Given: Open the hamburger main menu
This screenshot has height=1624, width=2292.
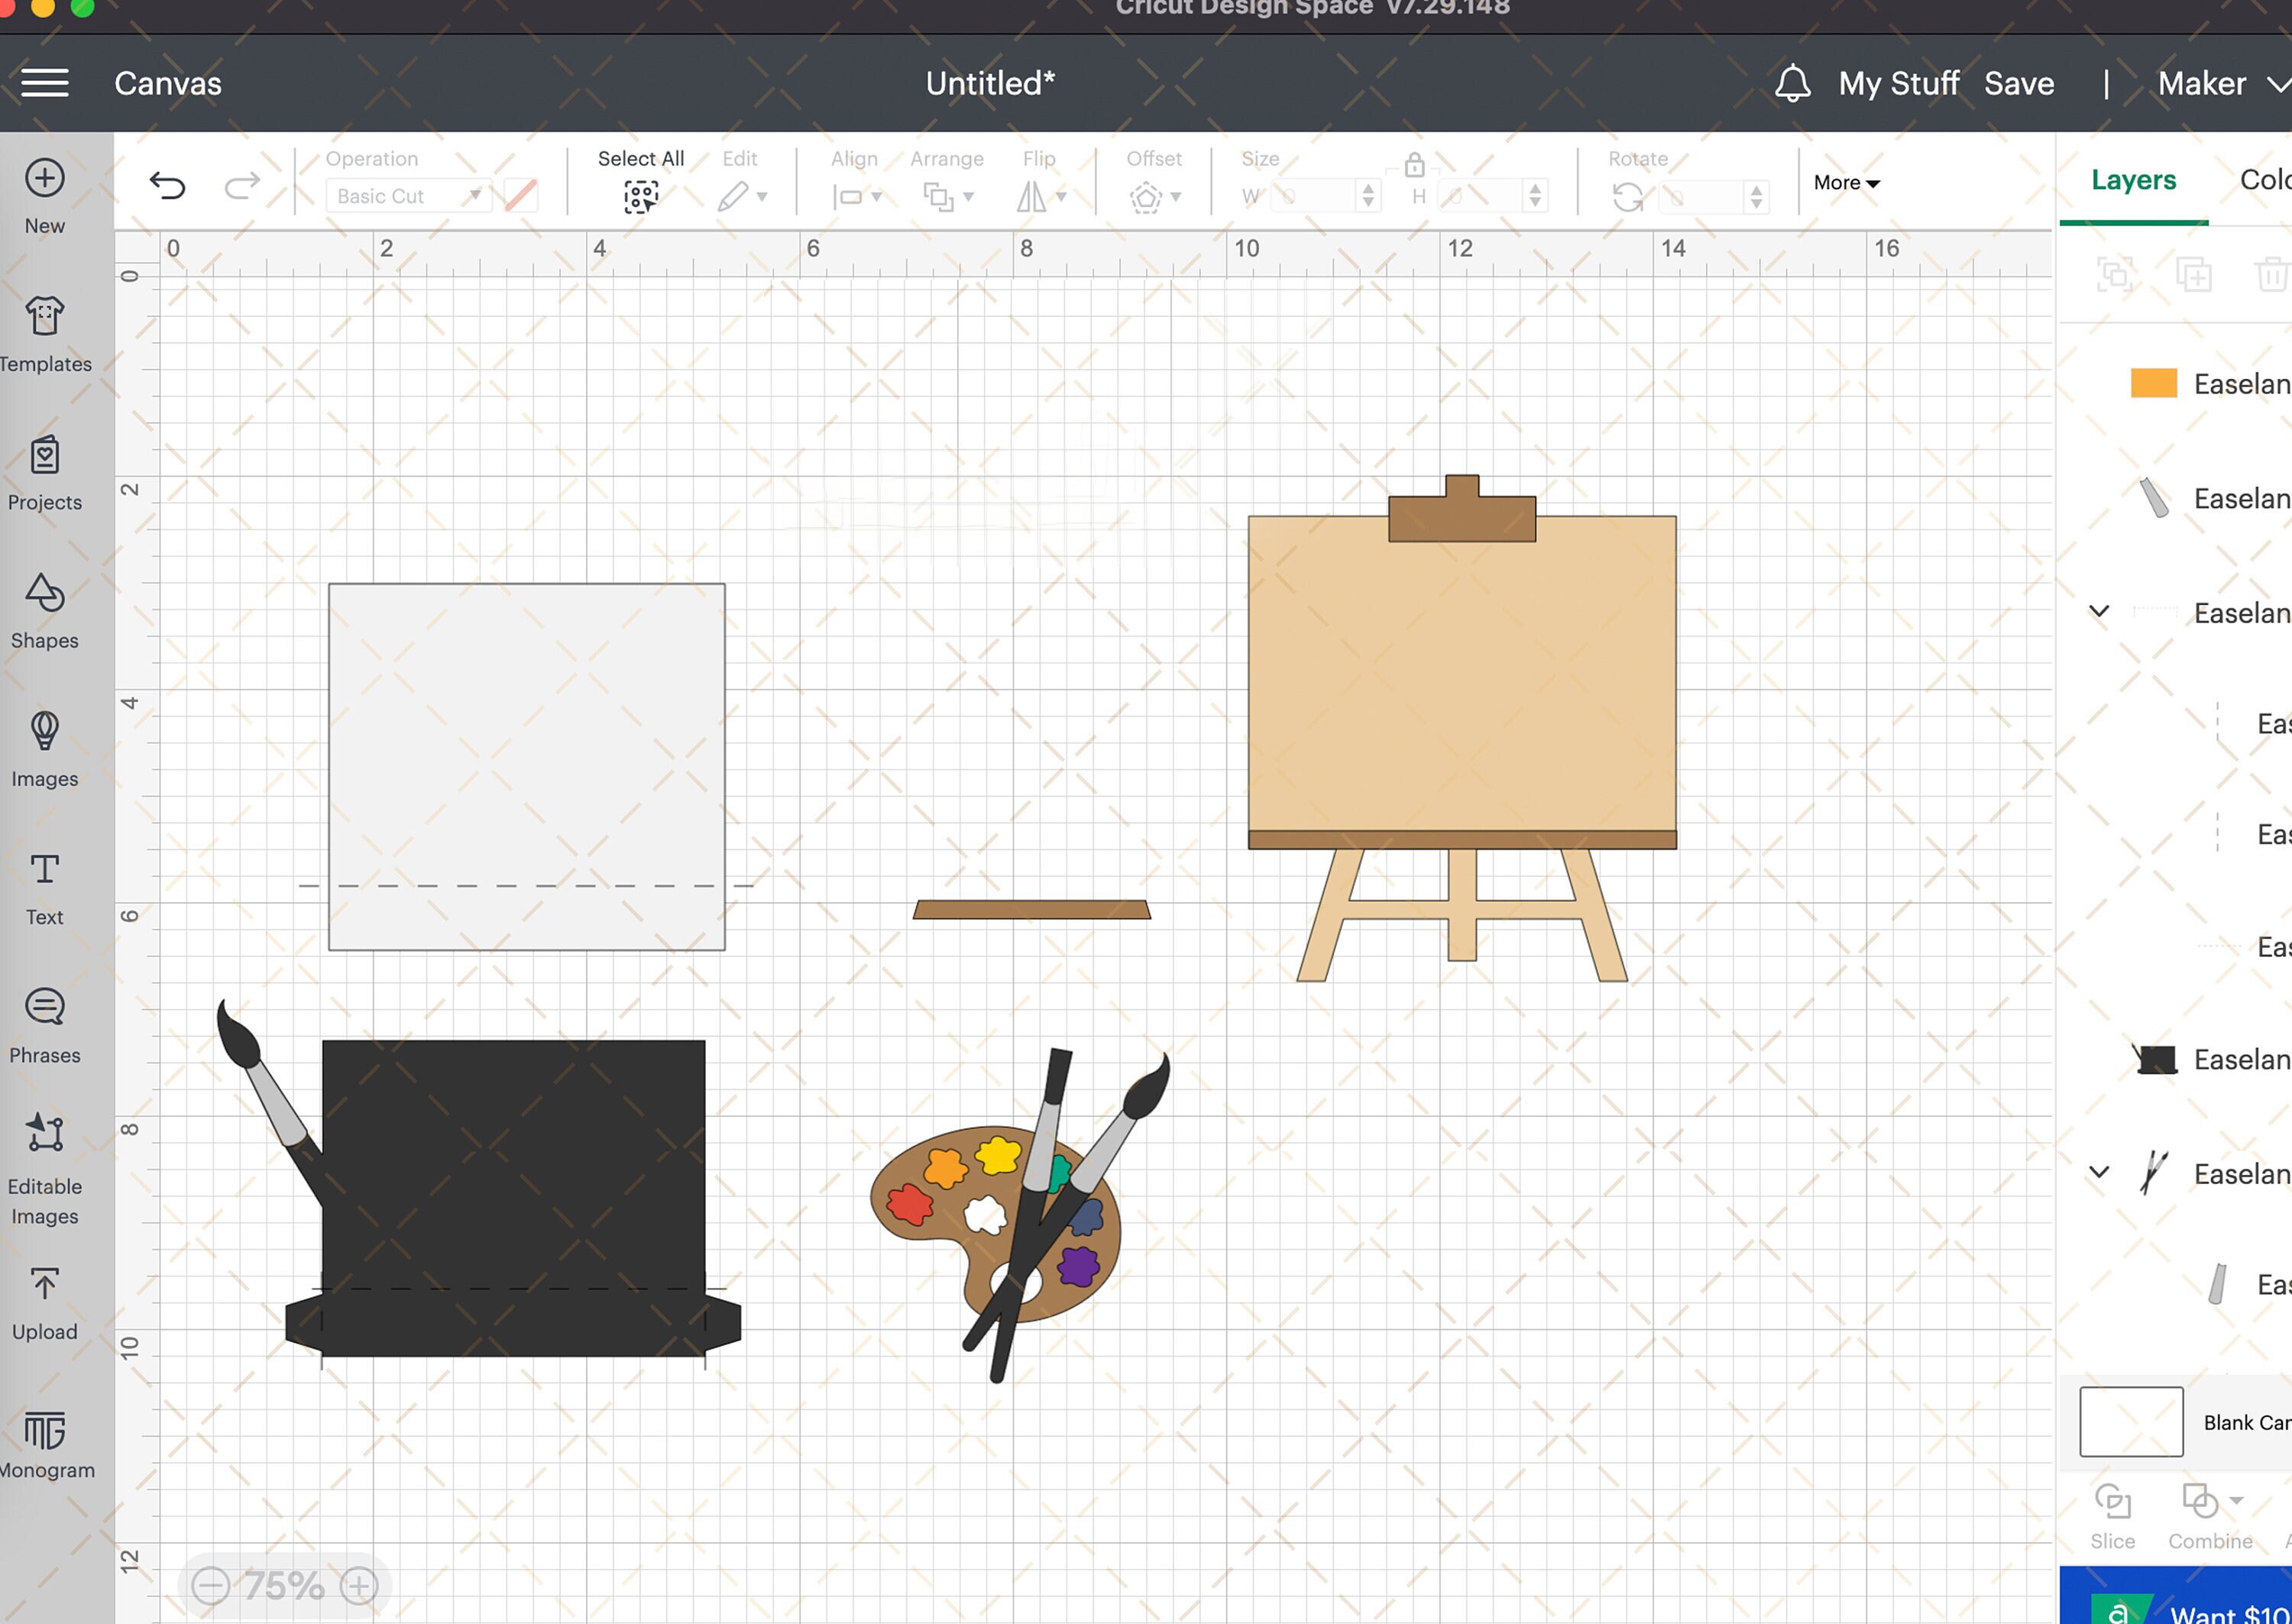Looking at the screenshot, I should coord(45,83).
